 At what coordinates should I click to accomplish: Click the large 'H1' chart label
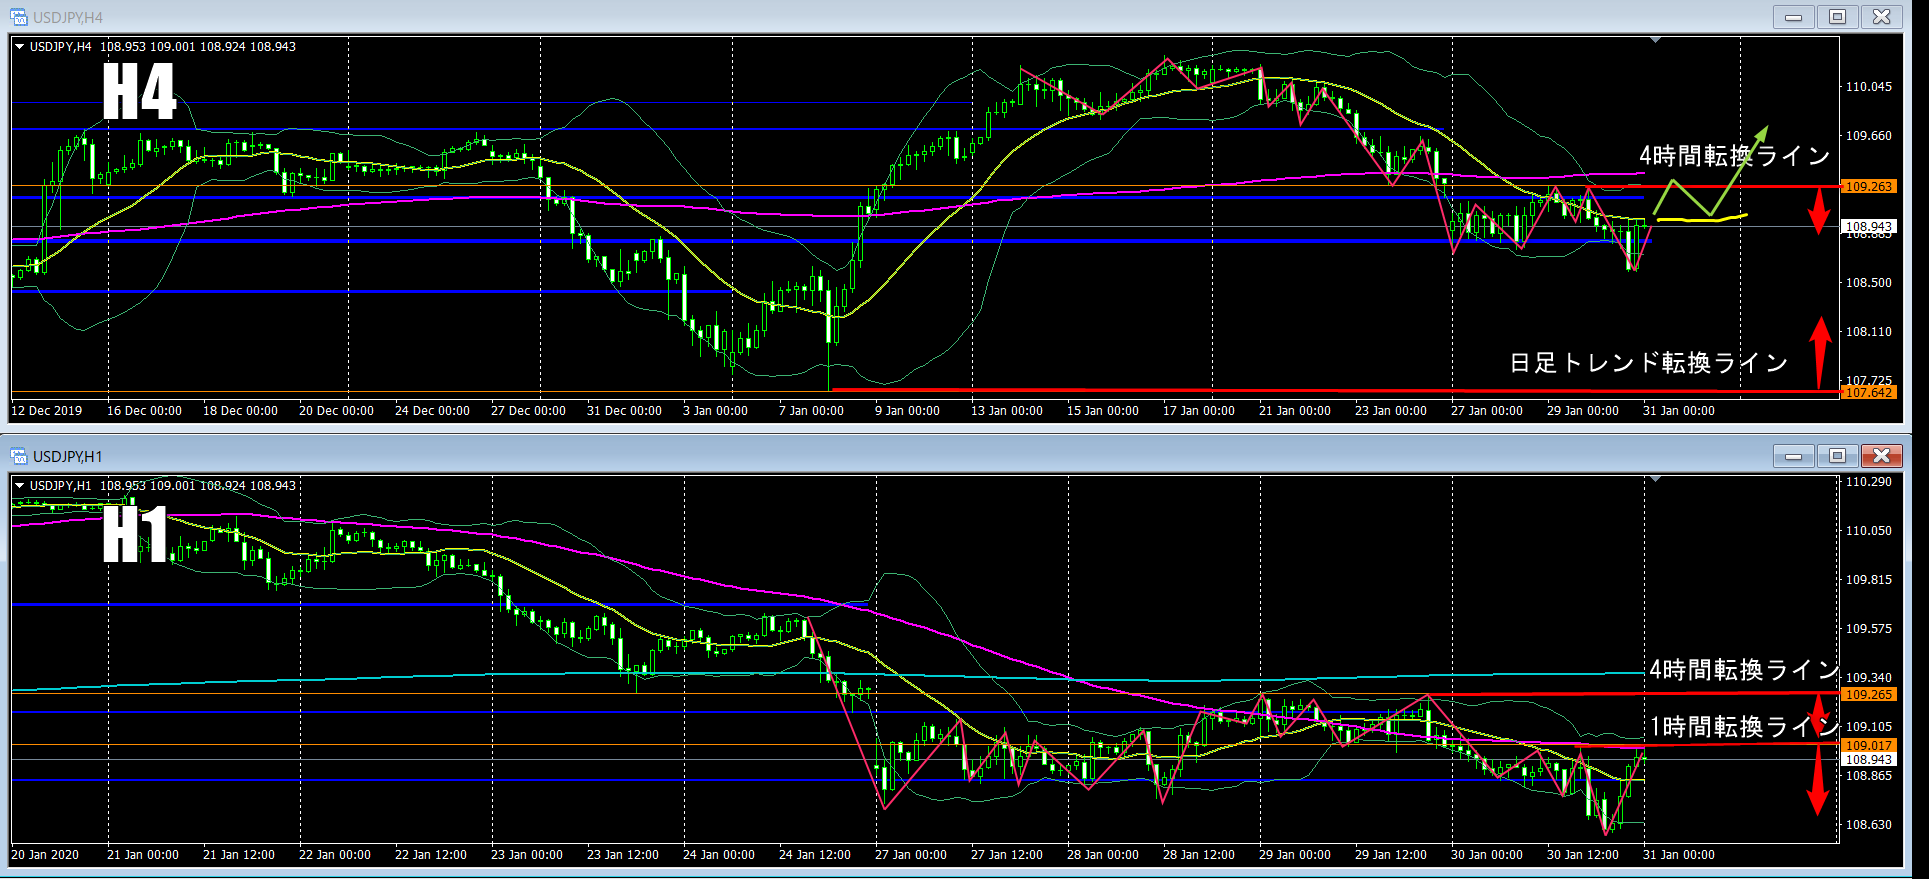pos(135,534)
